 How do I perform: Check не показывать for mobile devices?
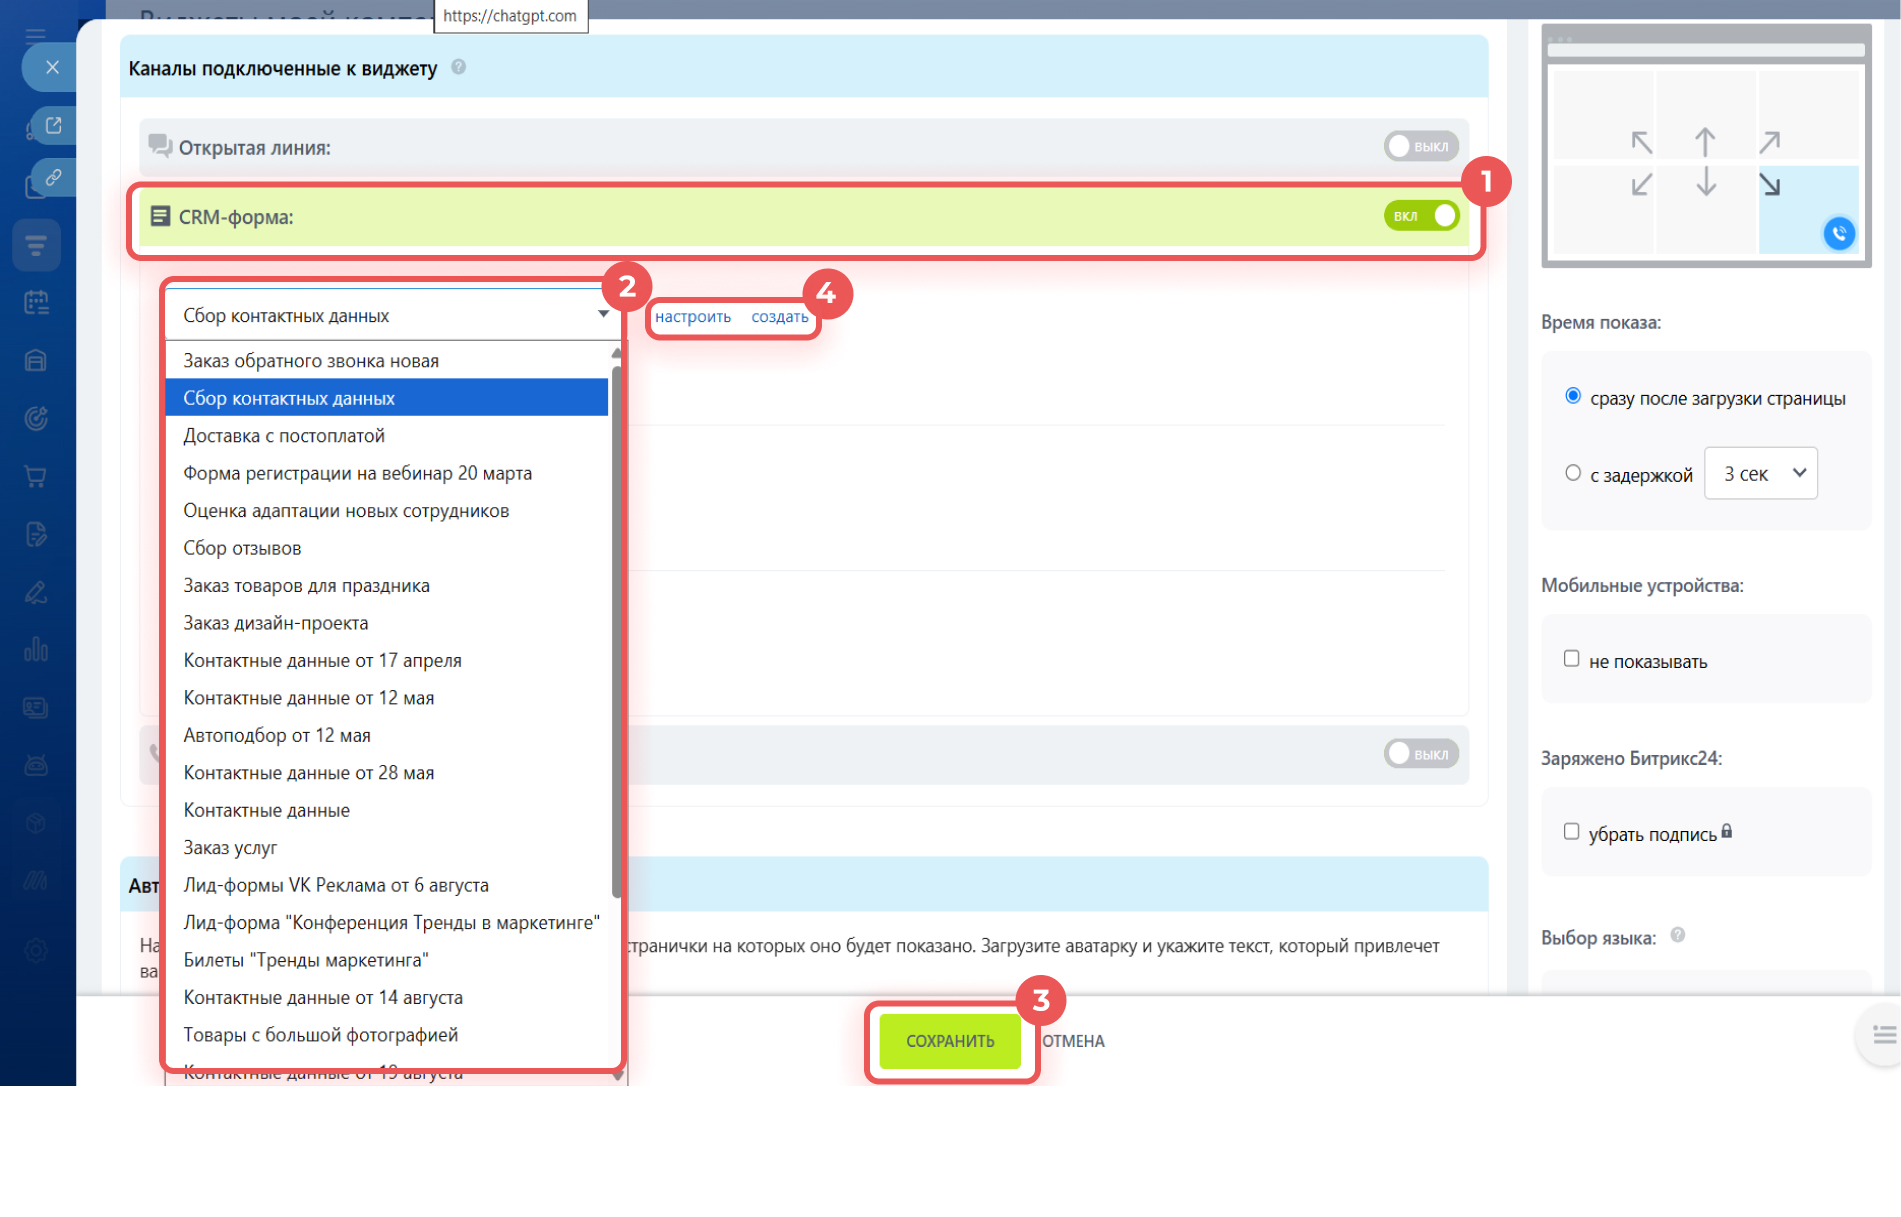coord(1572,659)
